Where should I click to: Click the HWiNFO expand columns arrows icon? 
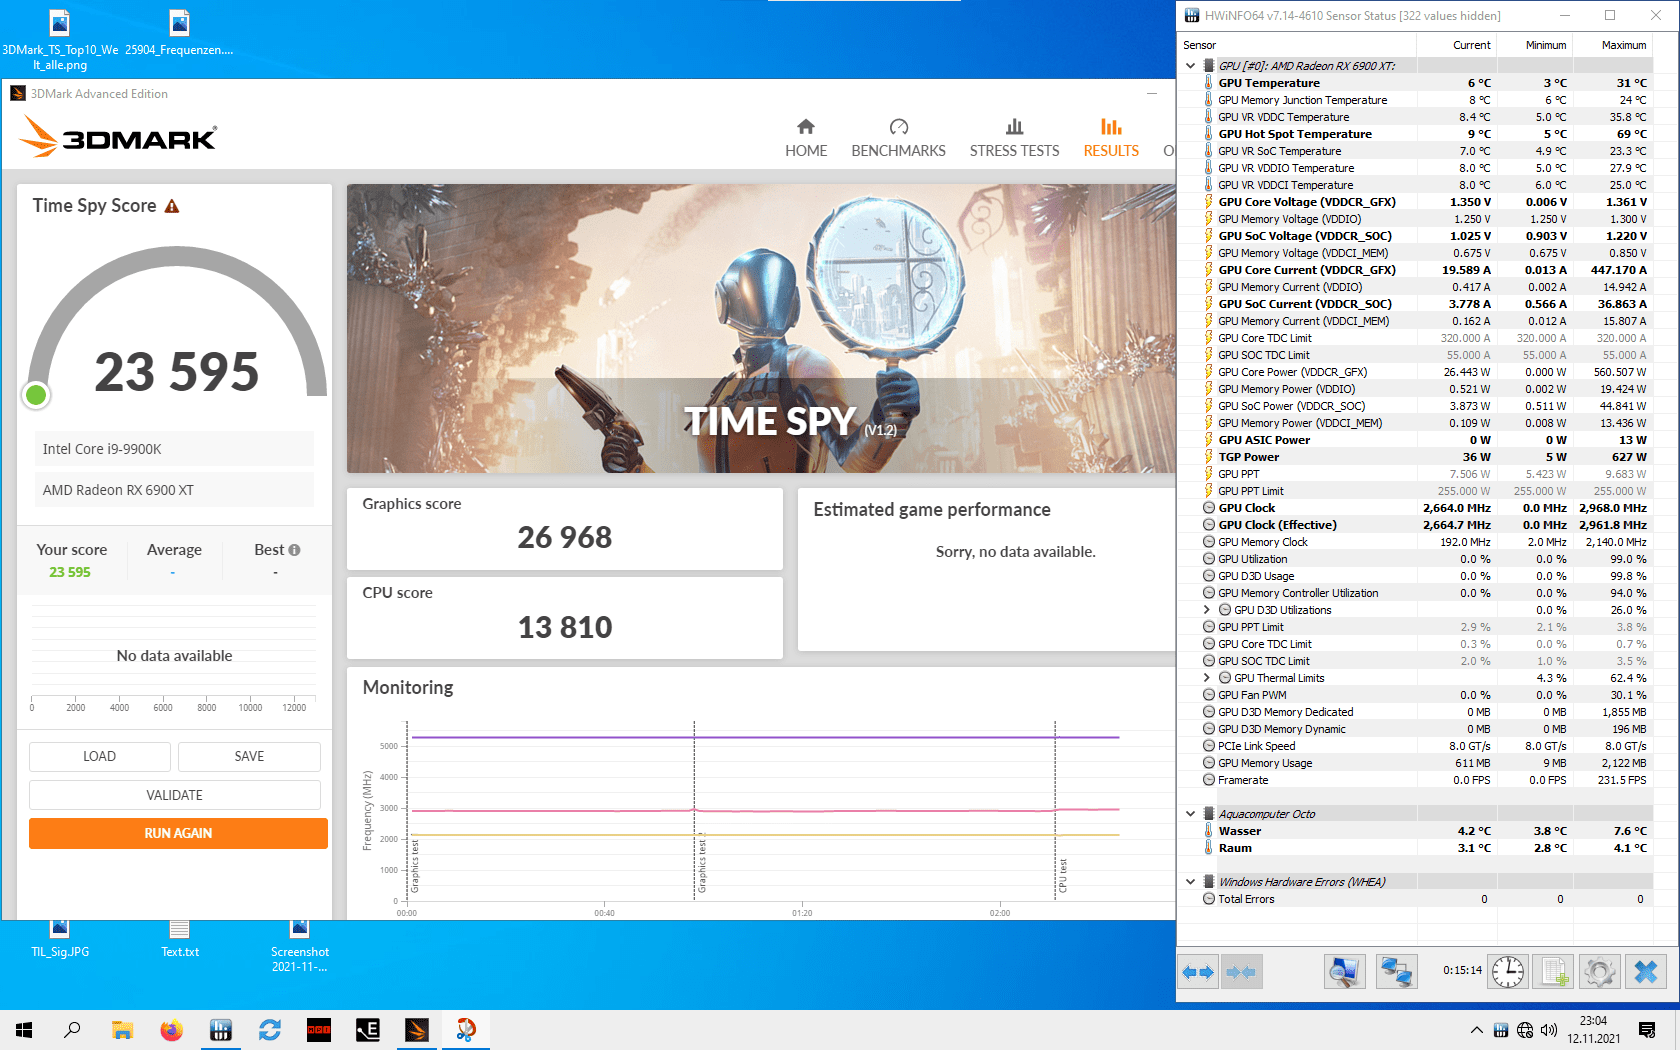tap(1198, 971)
